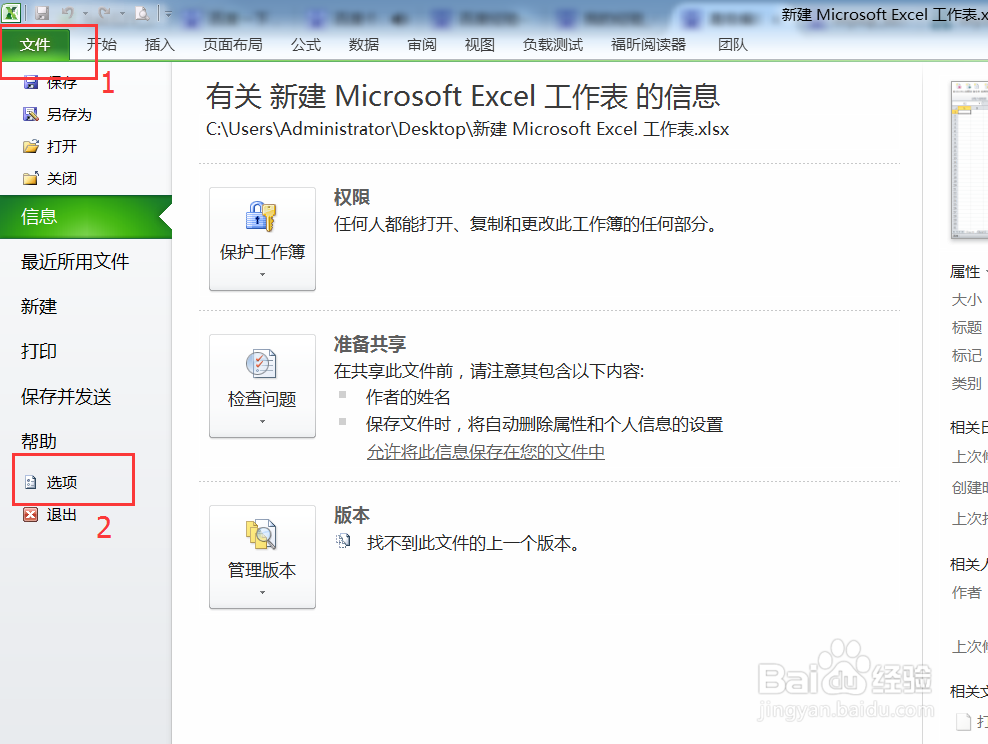Click the Save icon on the Quick Access Toolbar
This screenshot has width=988, height=744.
coord(40,14)
